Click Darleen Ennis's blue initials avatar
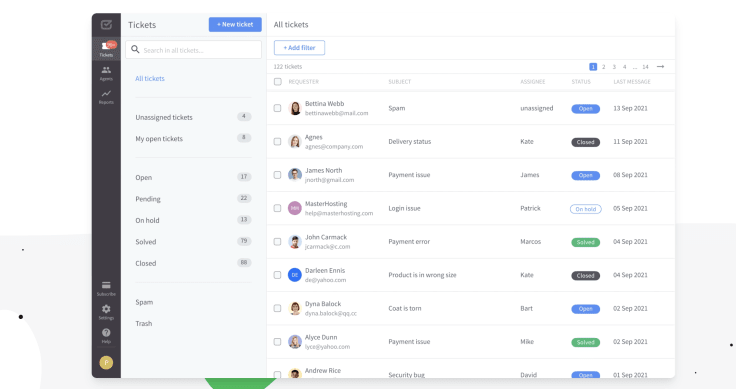Viewport: 736px width, 389px height. pos(295,275)
